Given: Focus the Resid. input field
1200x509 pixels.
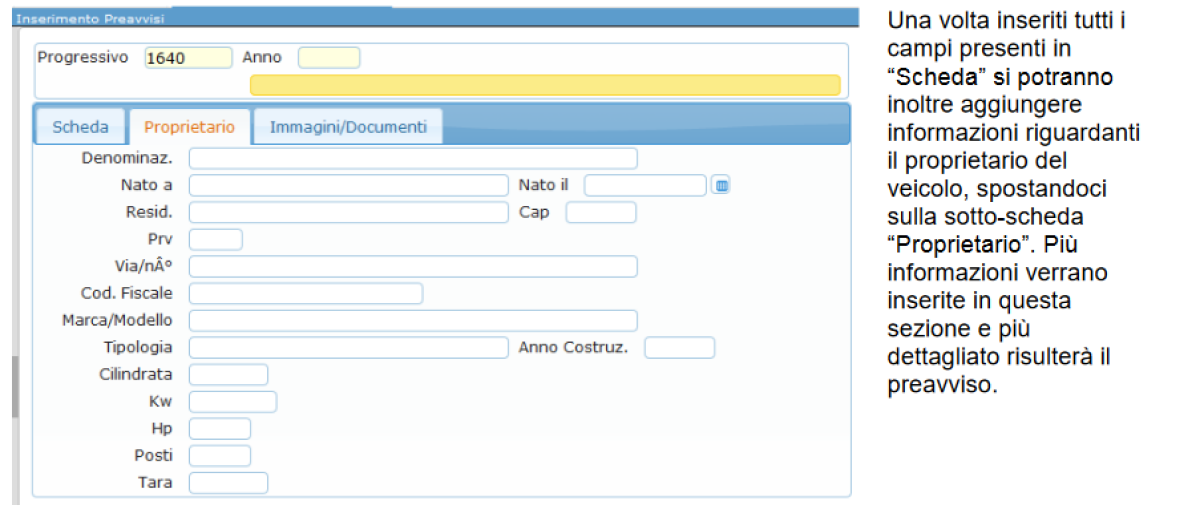Looking at the screenshot, I should 348,212.
